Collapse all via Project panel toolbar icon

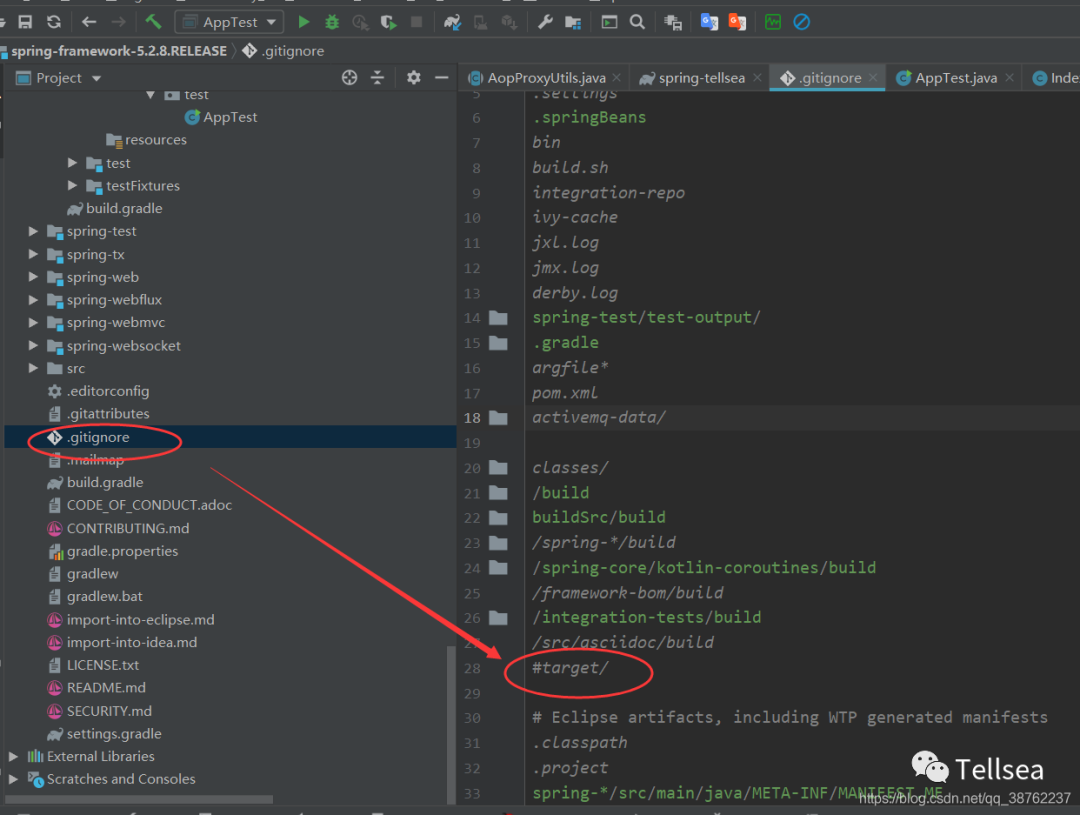pyautogui.click(x=377, y=78)
